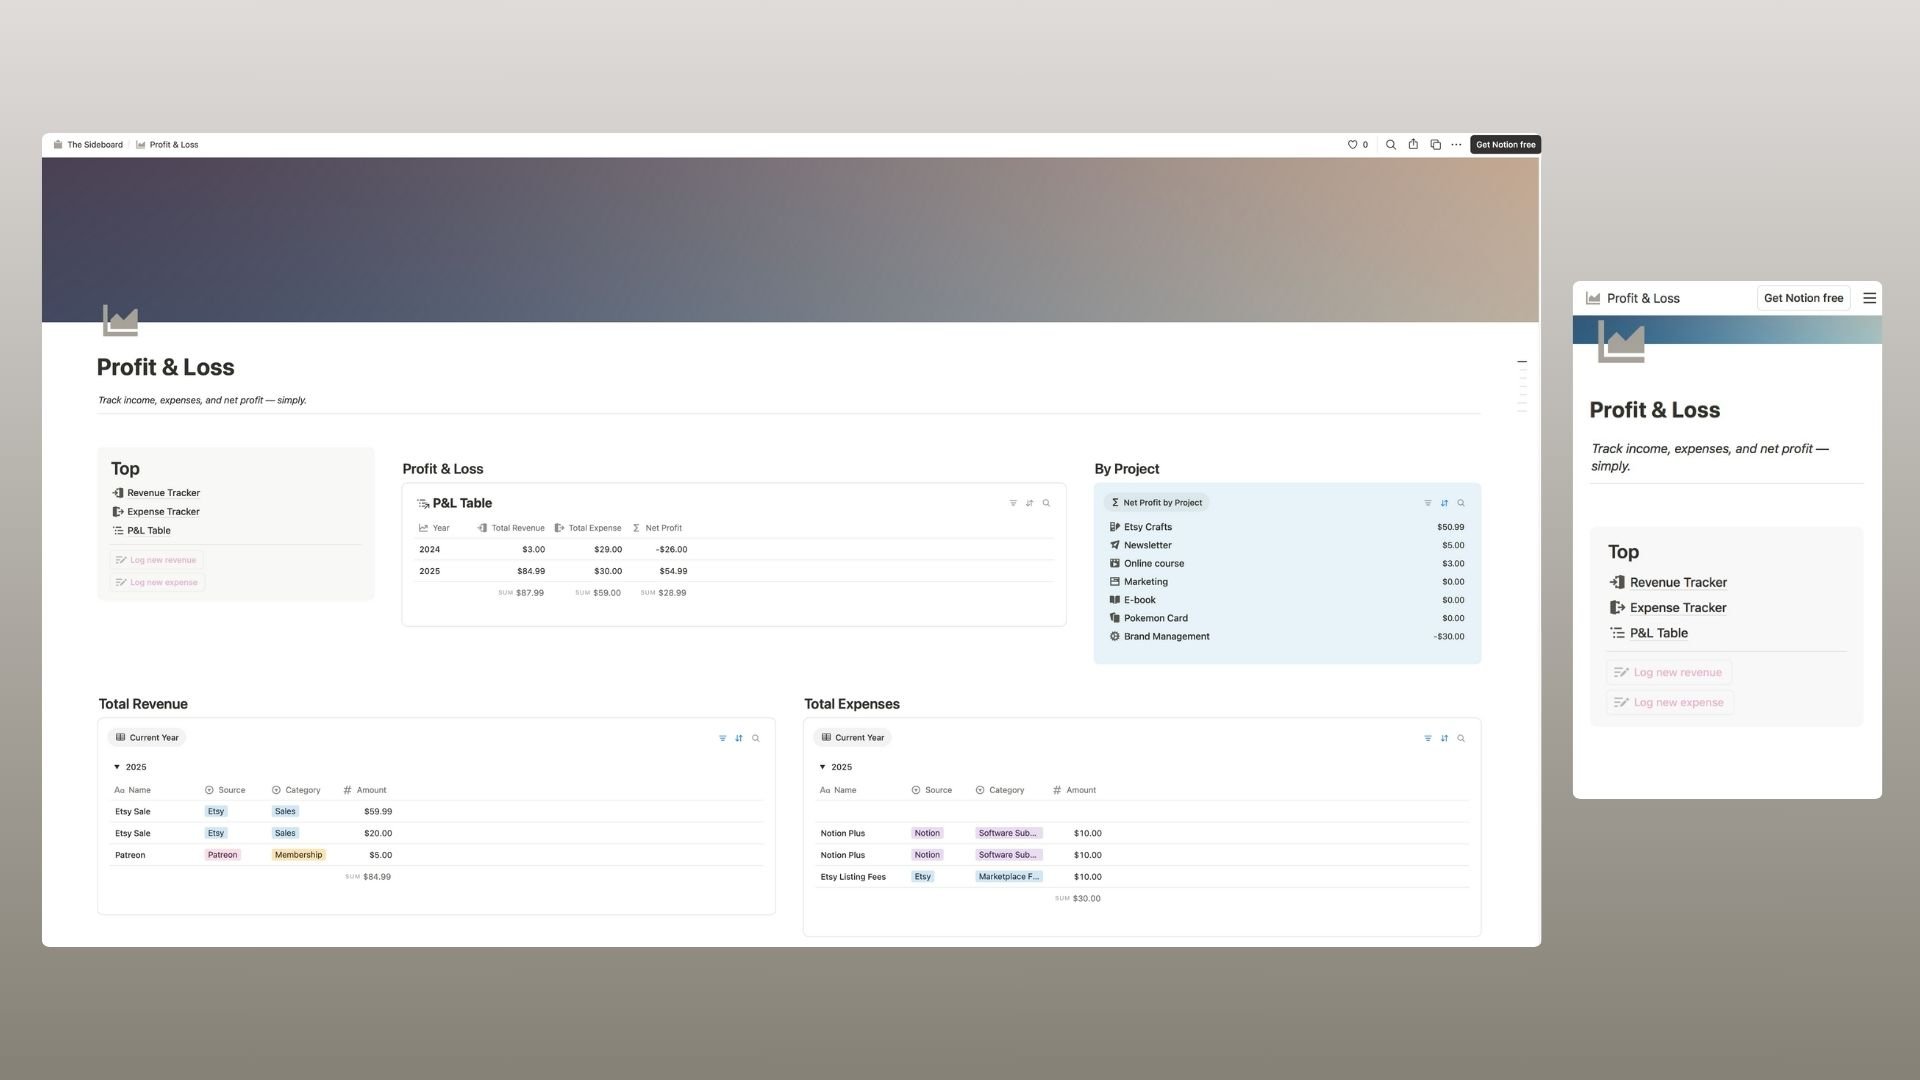
Task: Collapse the 2025 group in Total Revenue
Action: coord(117,767)
